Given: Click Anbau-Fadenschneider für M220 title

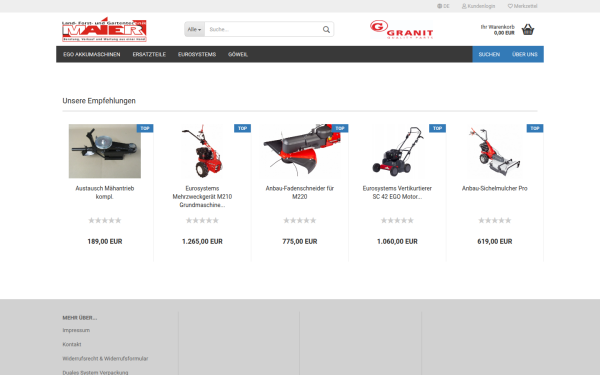Looking at the screenshot, I should [x=300, y=192].
